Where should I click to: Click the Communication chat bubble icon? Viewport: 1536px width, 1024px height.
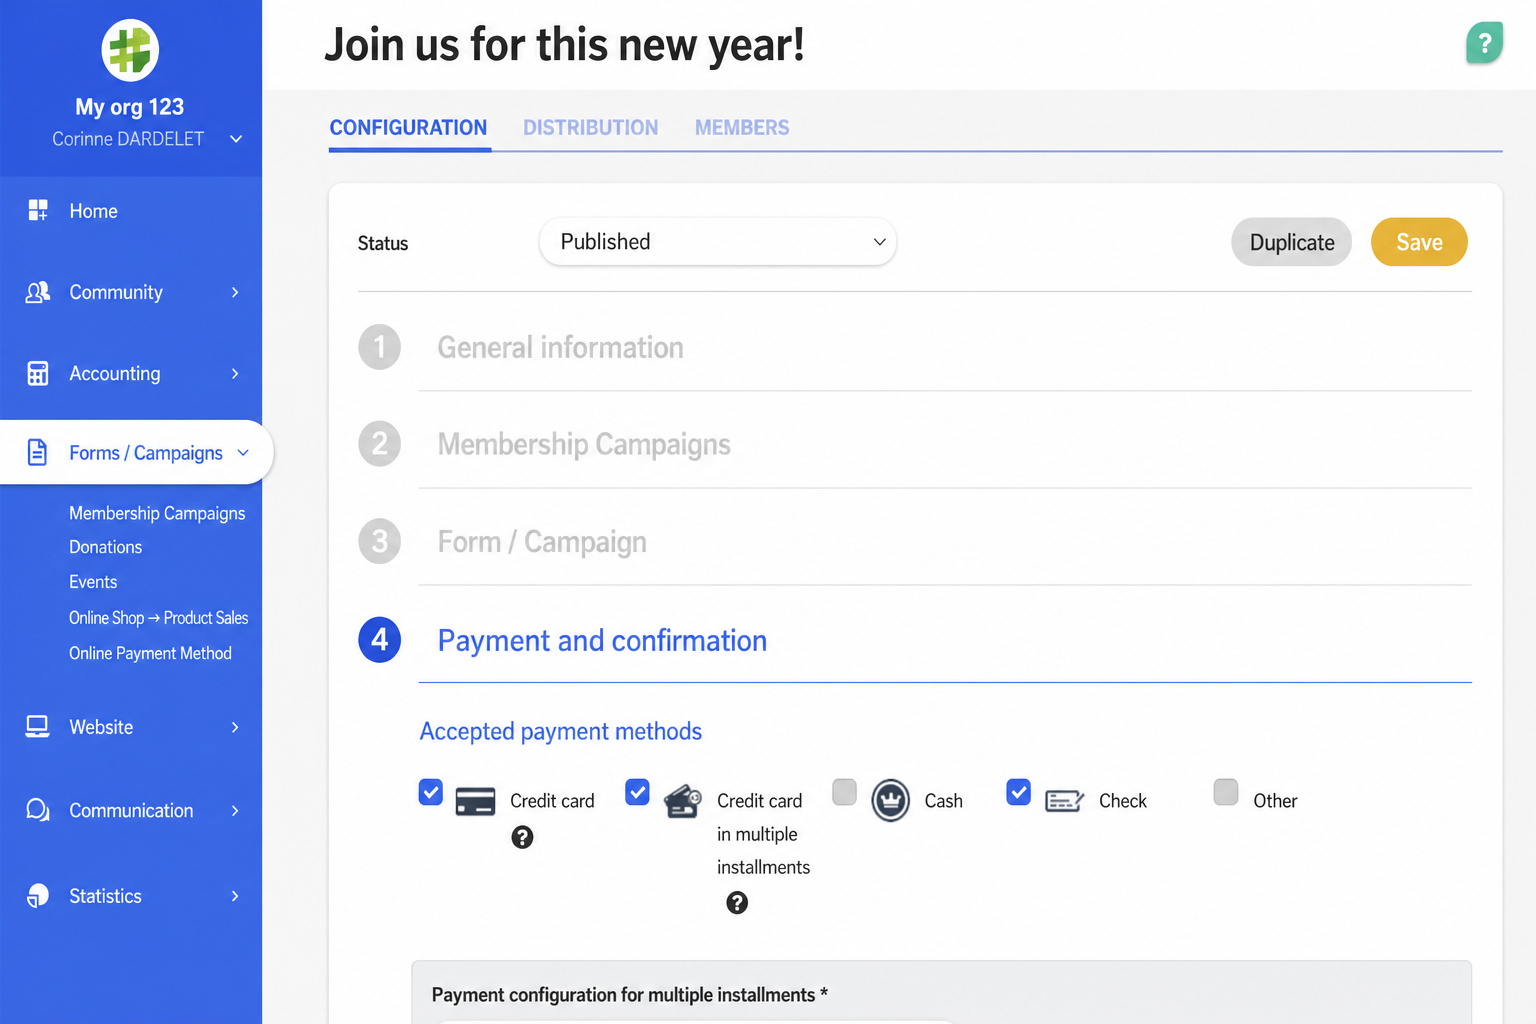coord(38,810)
